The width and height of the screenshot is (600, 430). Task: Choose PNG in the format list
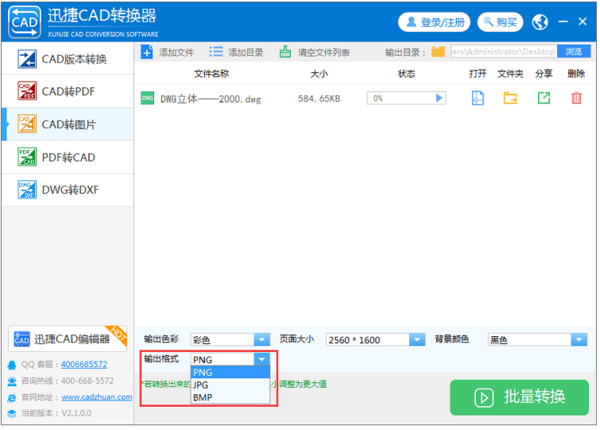coord(230,372)
